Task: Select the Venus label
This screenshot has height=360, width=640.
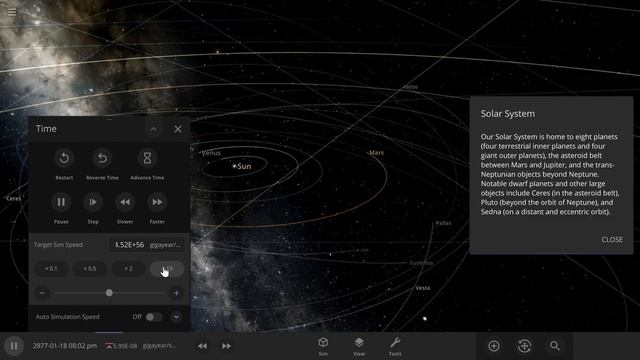Action: (211, 153)
